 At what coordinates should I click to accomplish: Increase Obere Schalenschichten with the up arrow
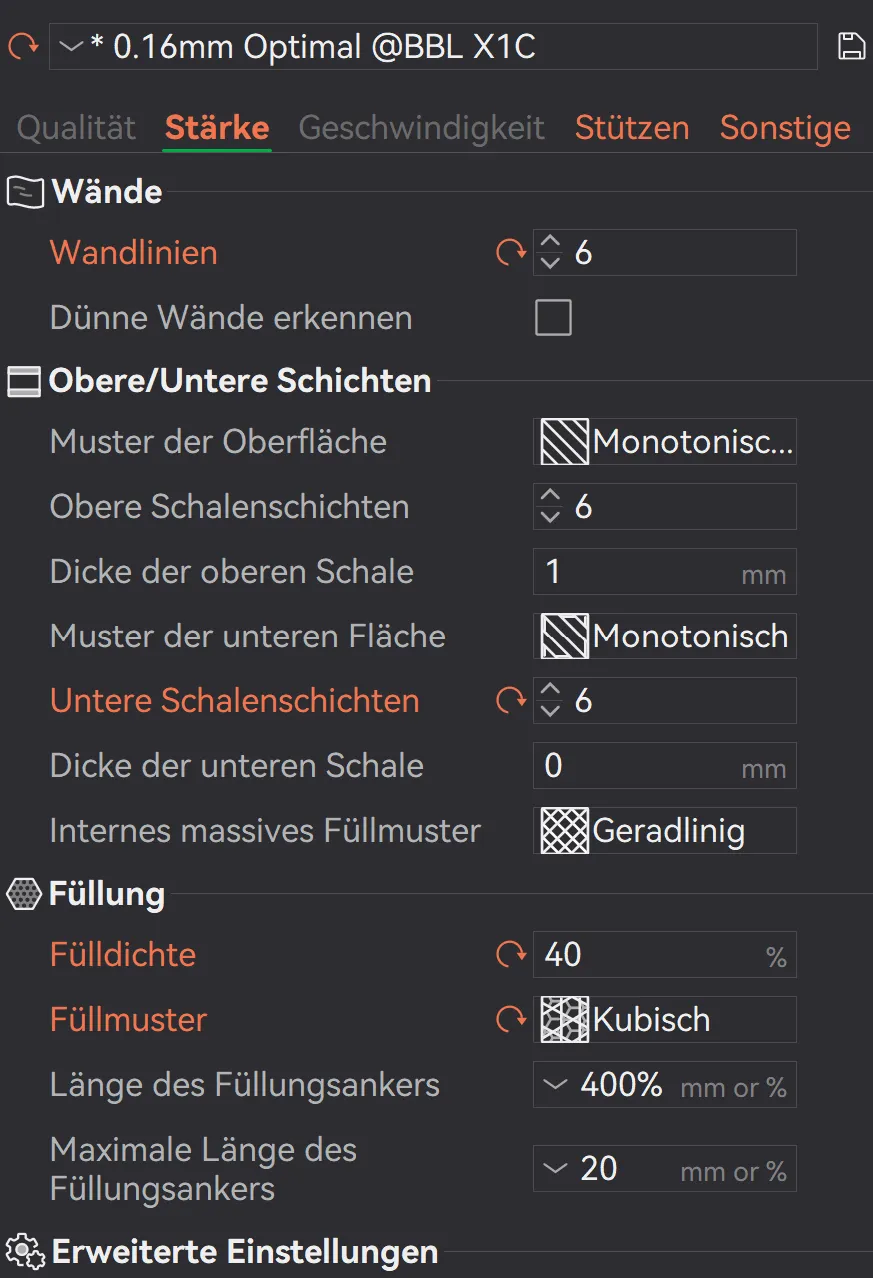550,497
